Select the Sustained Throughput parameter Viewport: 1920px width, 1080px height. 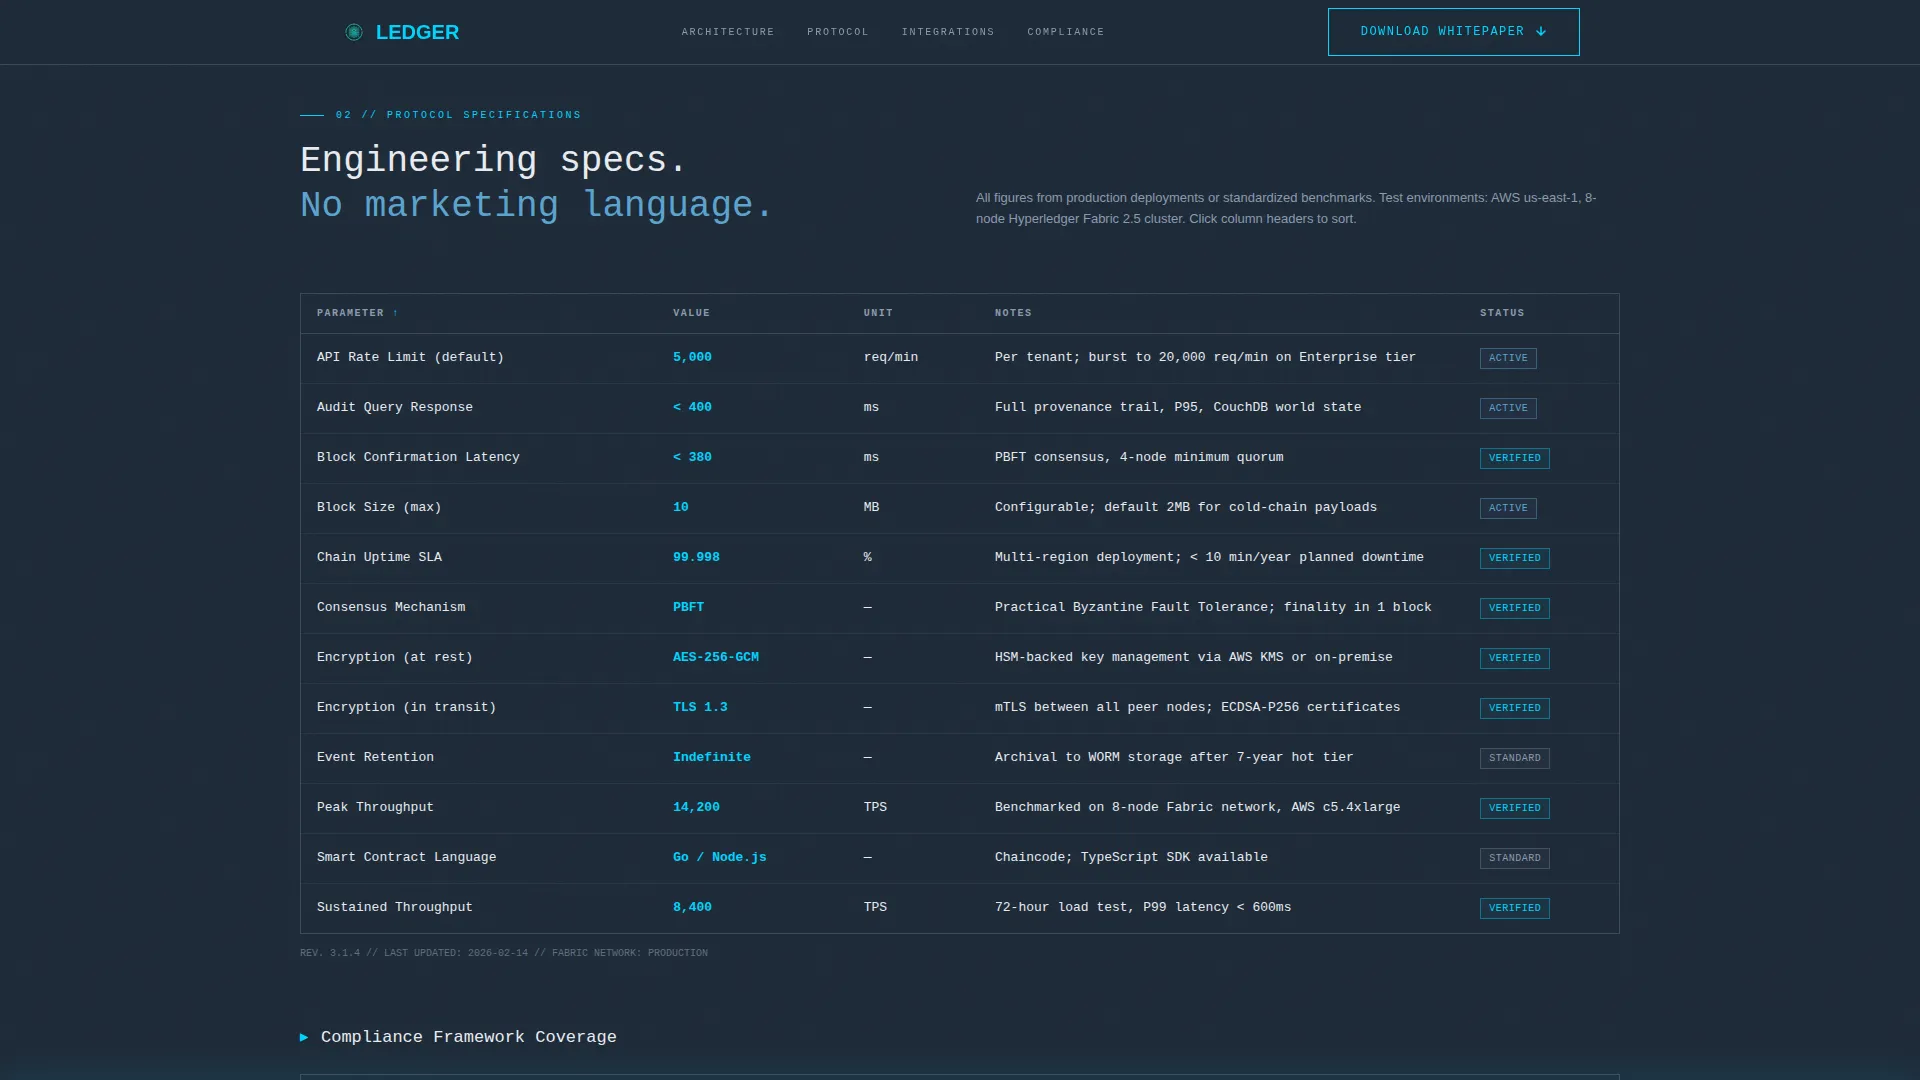(394, 907)
